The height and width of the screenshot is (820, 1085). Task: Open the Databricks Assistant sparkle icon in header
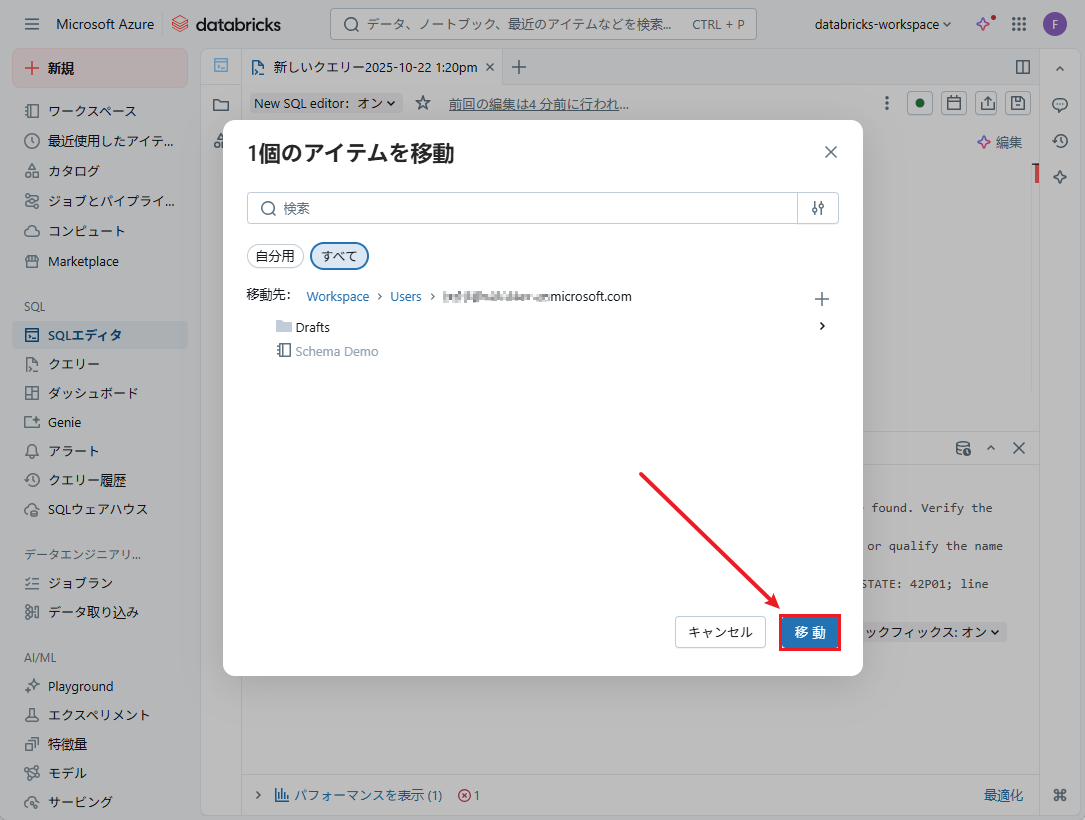coord(985,24)
